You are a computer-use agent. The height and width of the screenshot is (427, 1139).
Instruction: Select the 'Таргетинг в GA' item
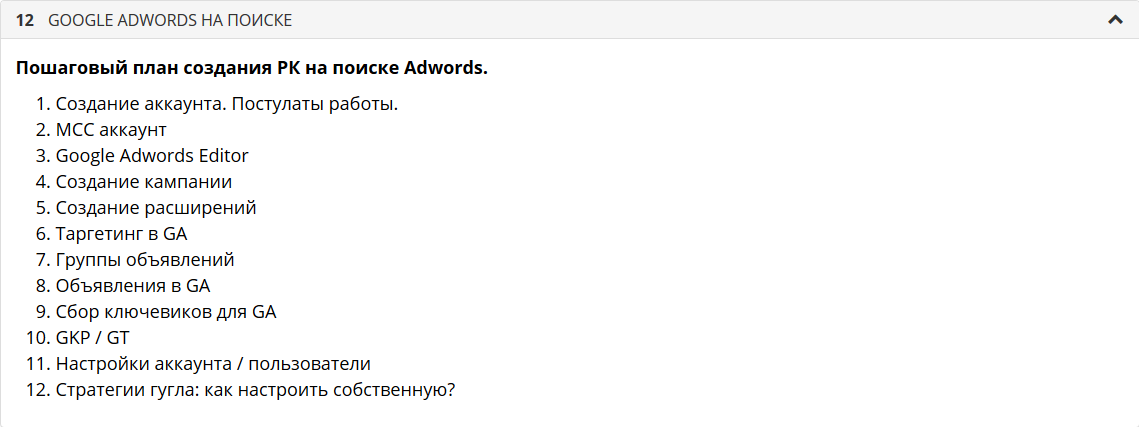(121, 234)
